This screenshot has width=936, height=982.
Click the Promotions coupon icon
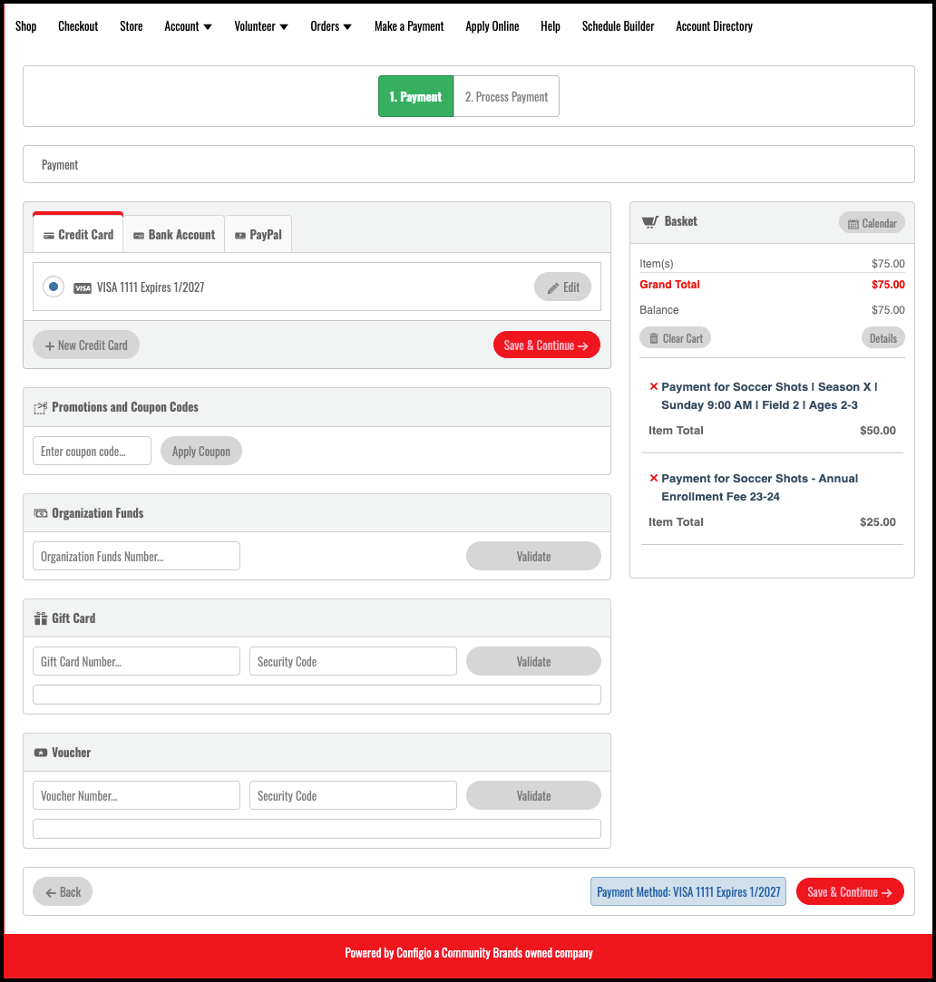pos(41,408)
